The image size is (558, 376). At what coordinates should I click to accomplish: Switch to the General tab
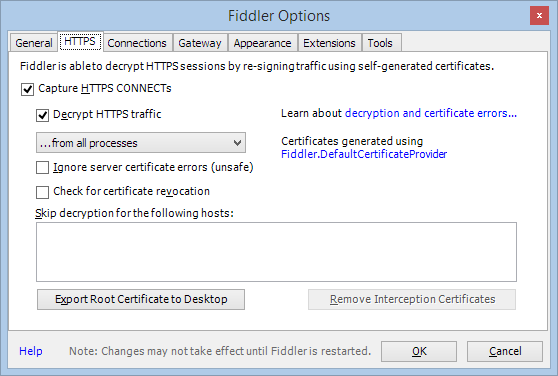click(x=34, y=43)
